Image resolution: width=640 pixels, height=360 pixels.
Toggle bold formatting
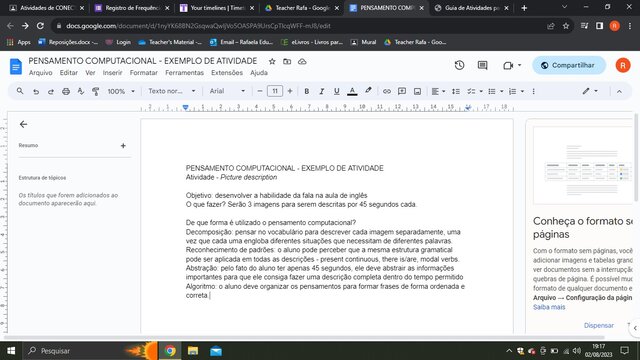[x=307, y=91]
